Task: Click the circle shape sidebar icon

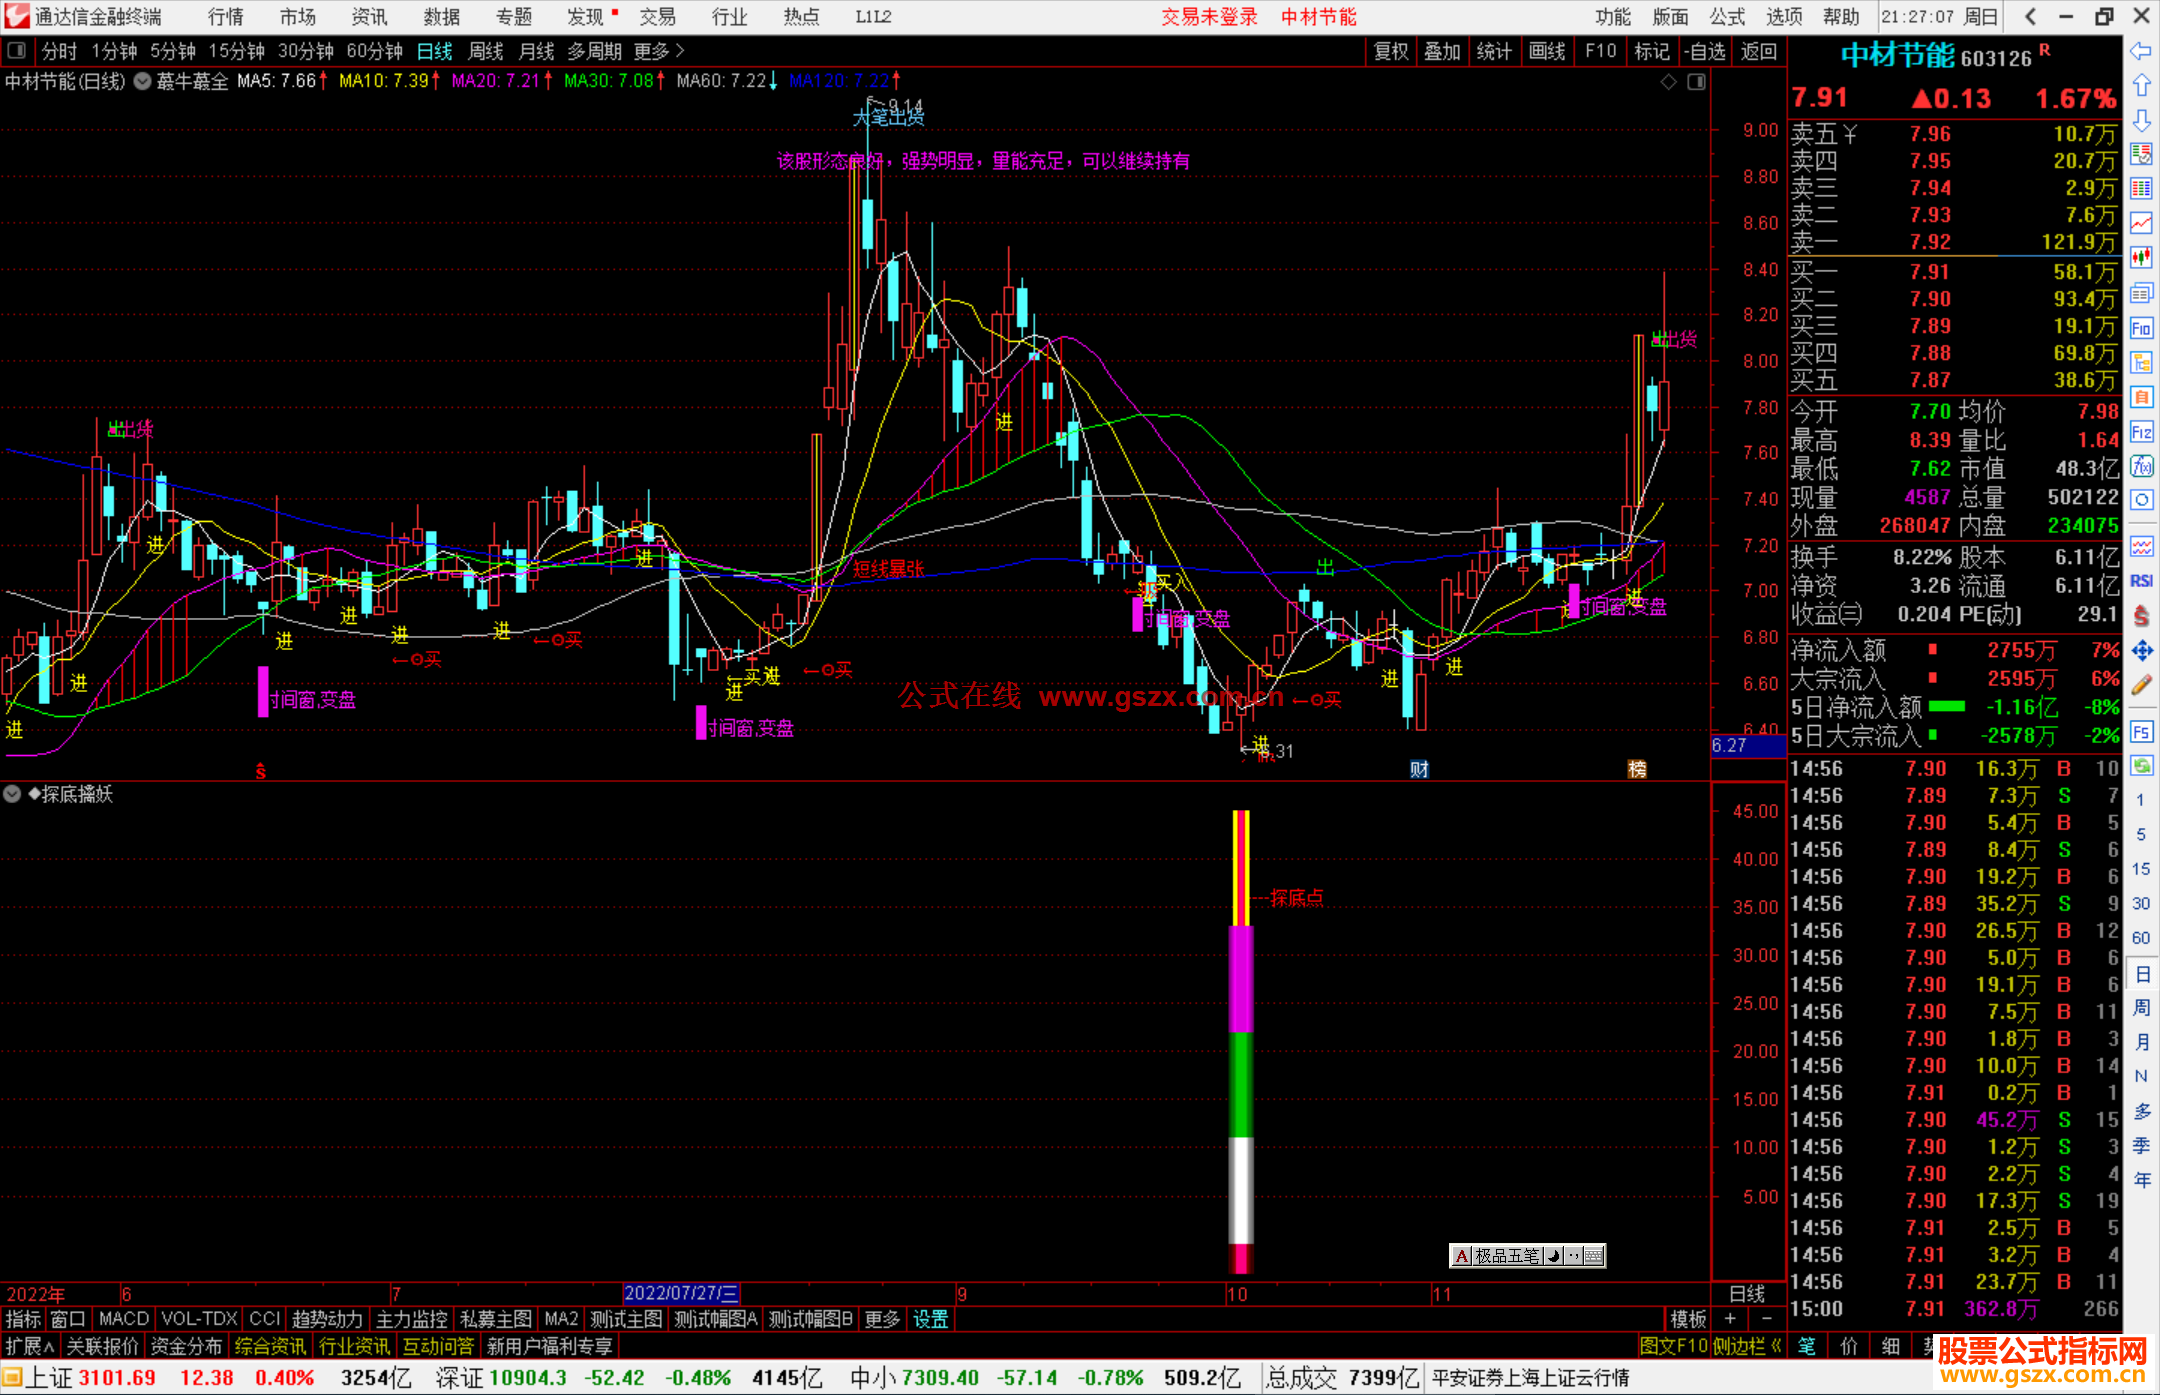Action: 2141,500
